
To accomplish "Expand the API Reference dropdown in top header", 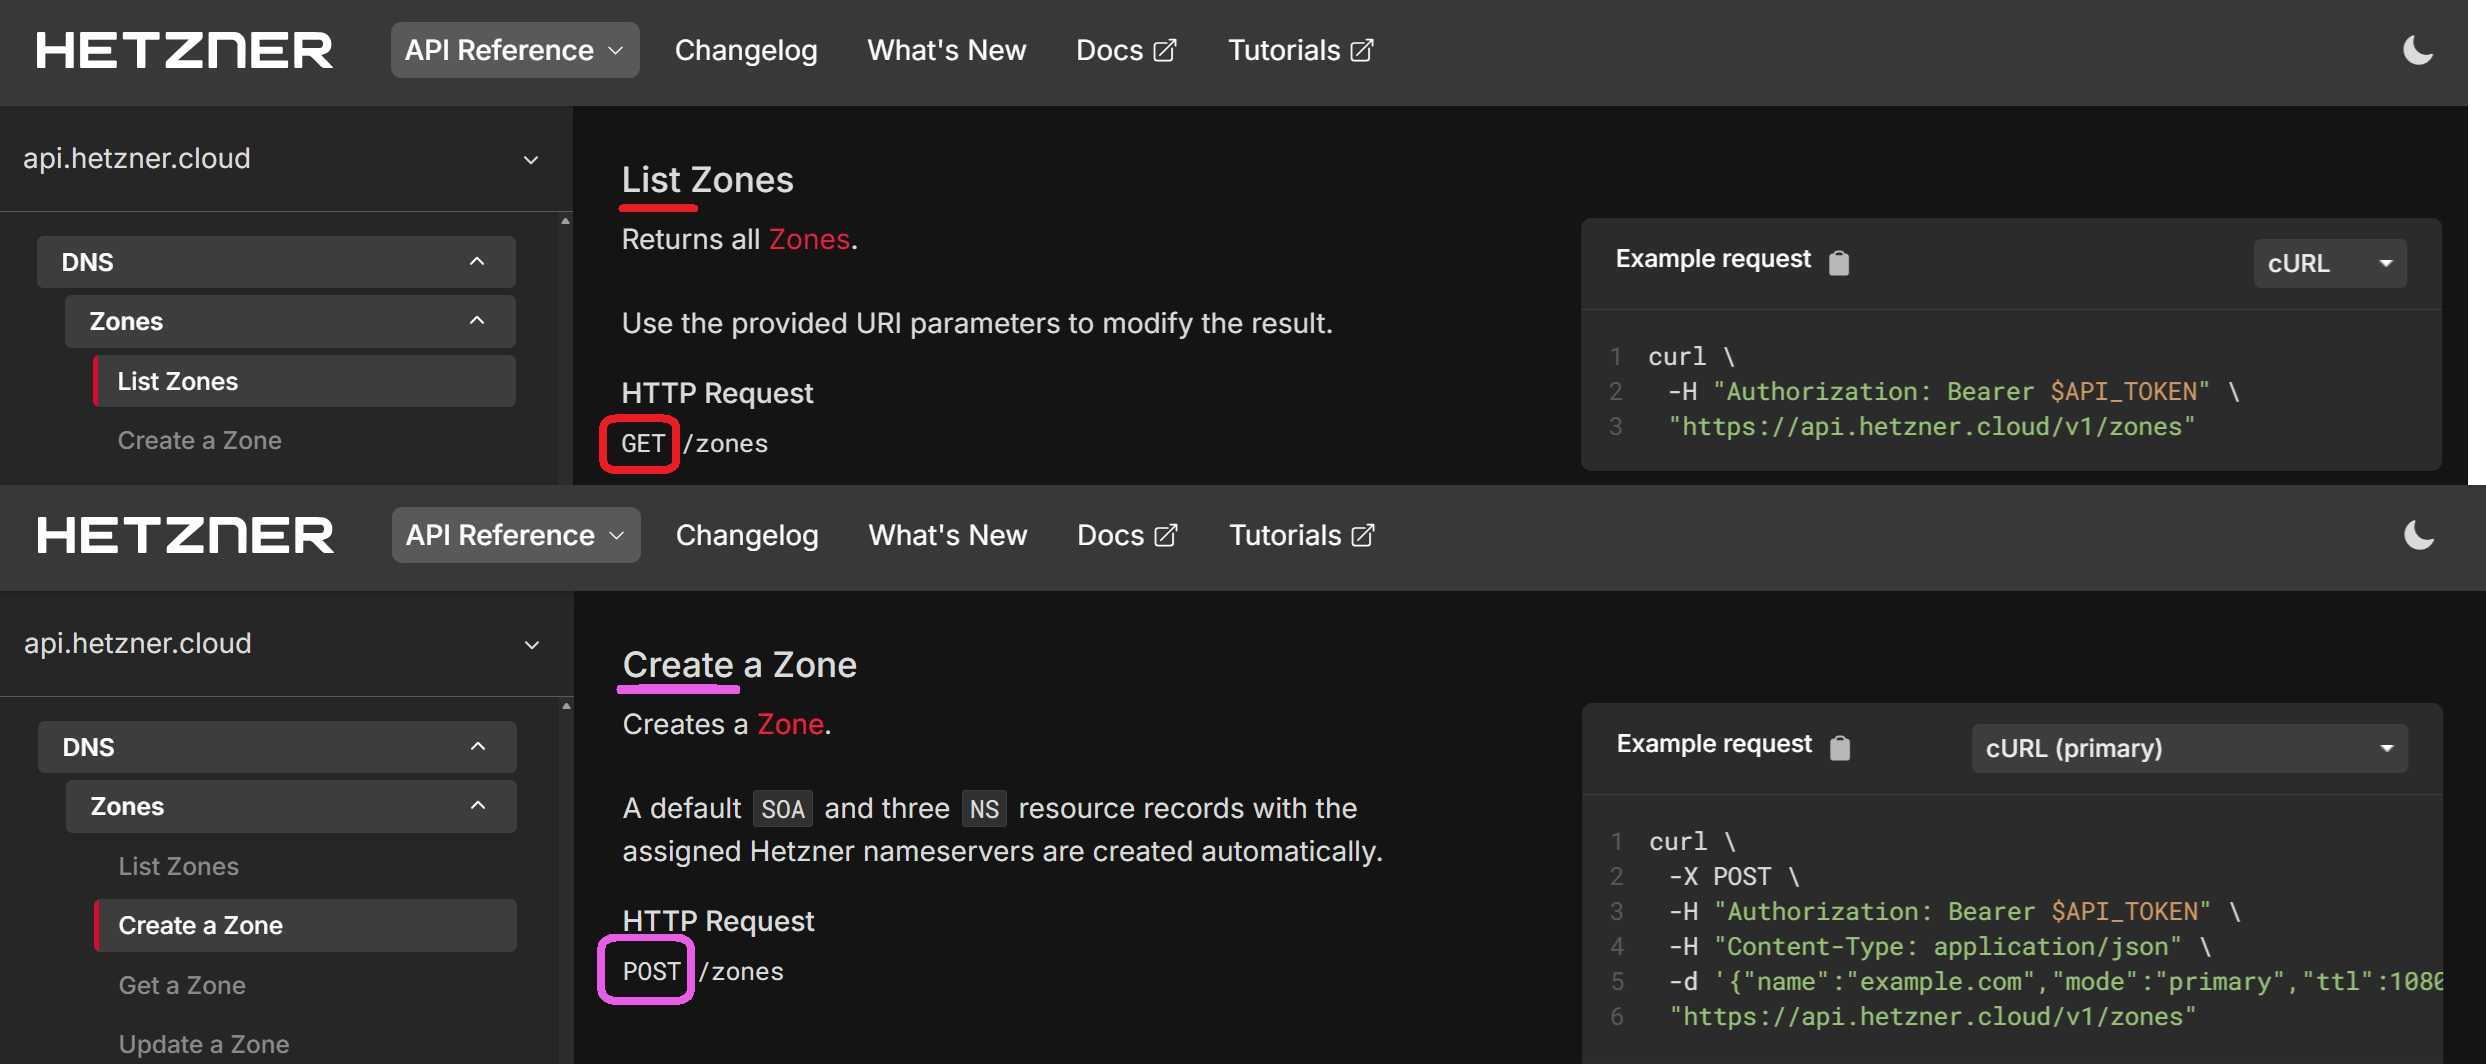I will [514, 50].
